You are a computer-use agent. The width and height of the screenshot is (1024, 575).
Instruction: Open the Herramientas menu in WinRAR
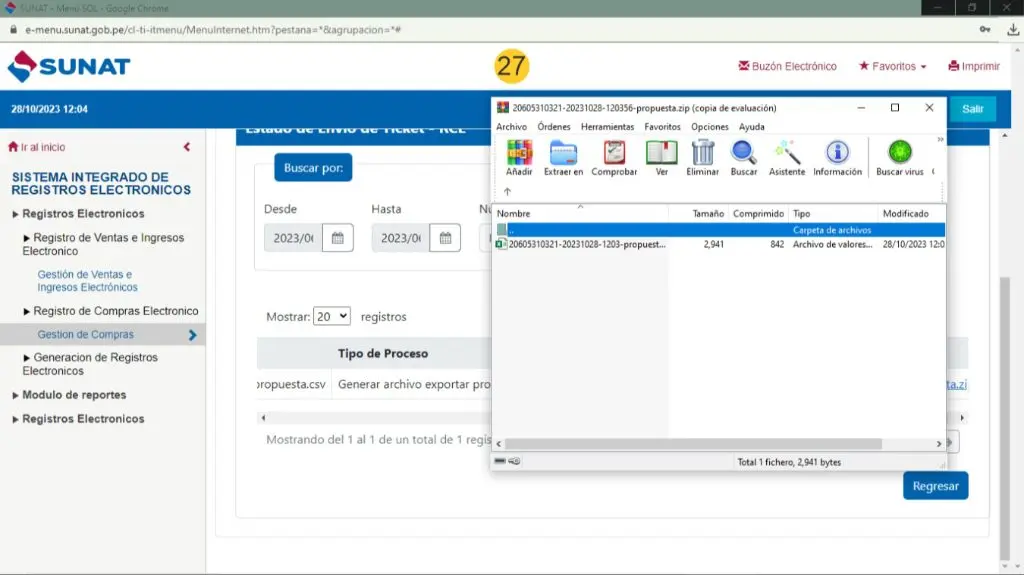tap(607, 127)
